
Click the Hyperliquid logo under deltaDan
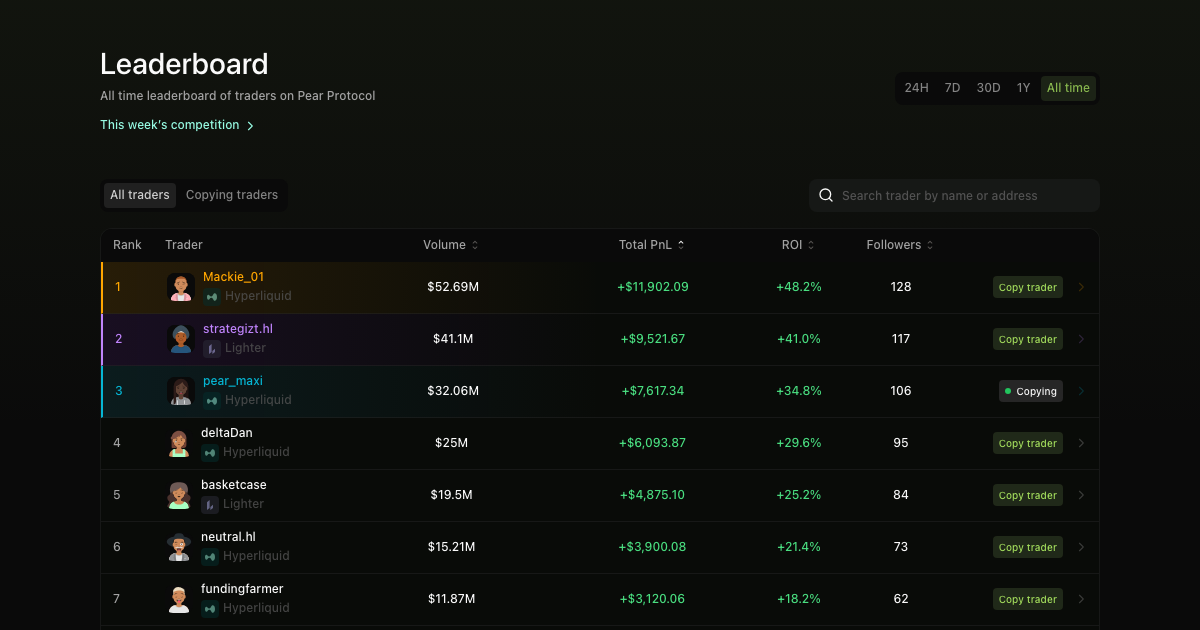(210, 452)
